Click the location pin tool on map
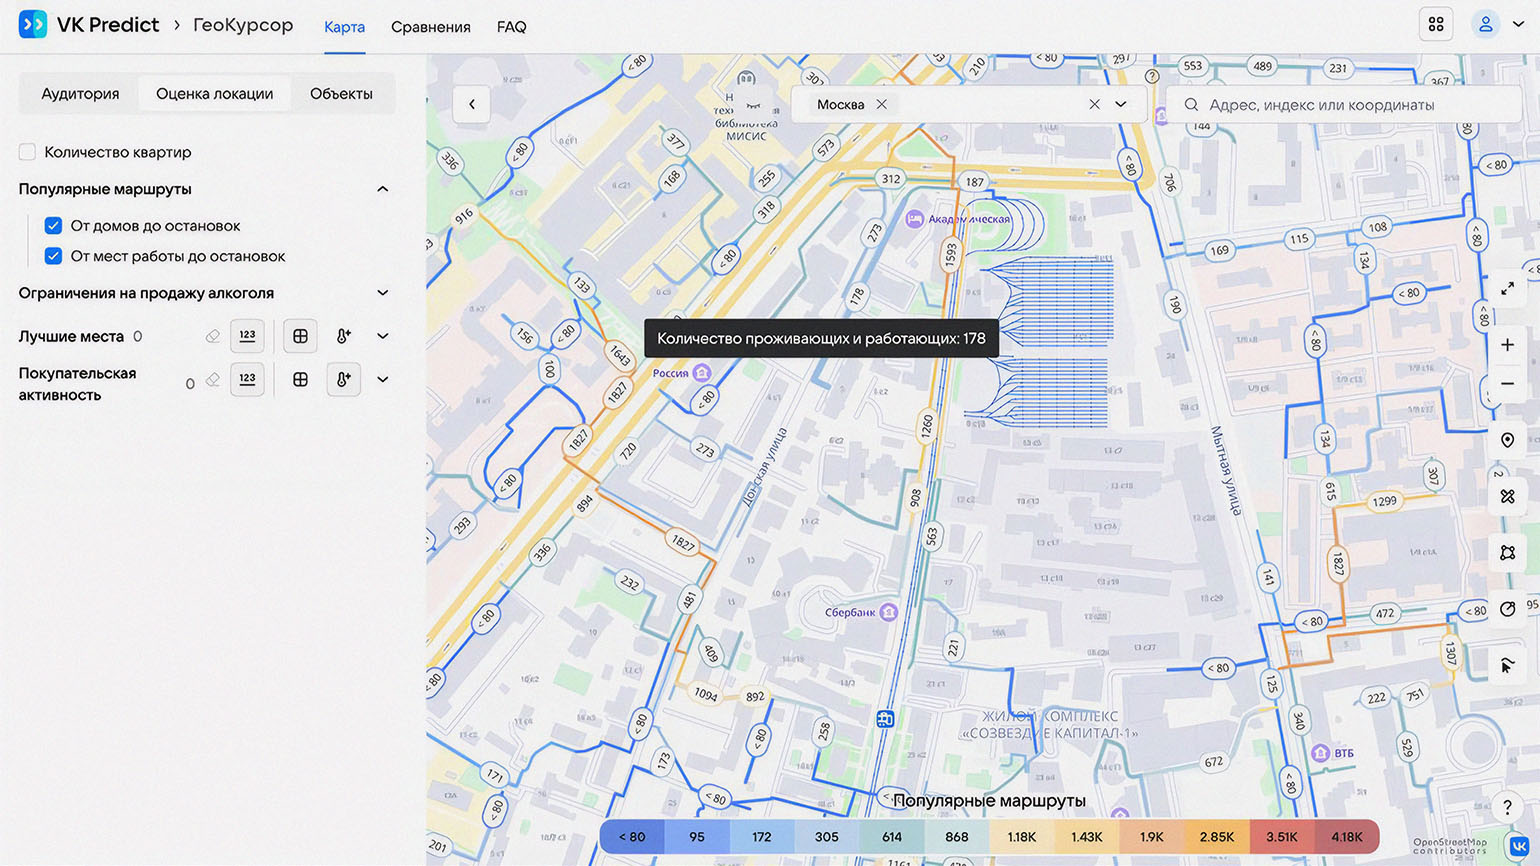This screenshot has width=1540, height=866. pyautogui.click(x=1507, y=440)
